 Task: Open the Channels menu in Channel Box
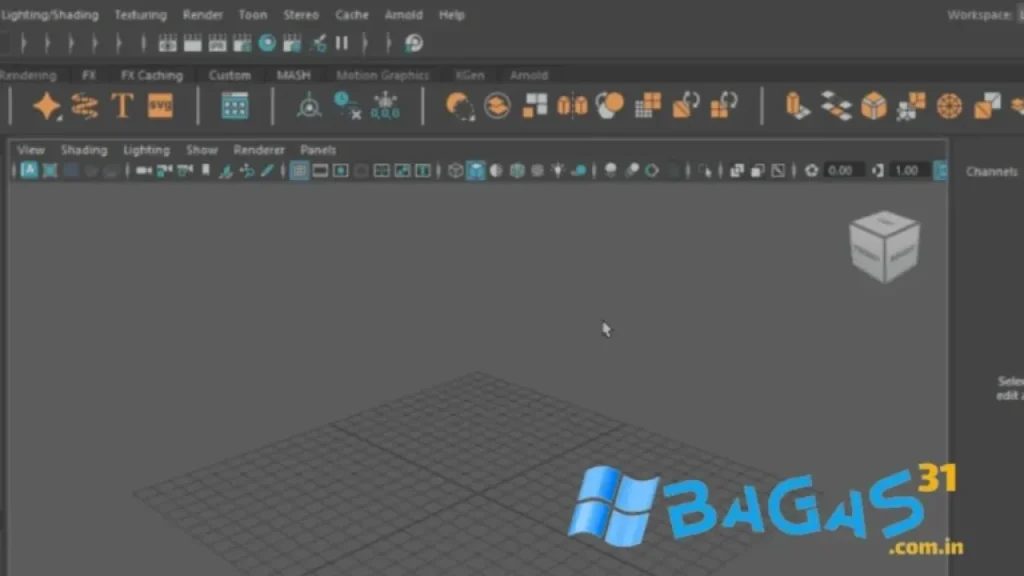(x=991, y=171)
